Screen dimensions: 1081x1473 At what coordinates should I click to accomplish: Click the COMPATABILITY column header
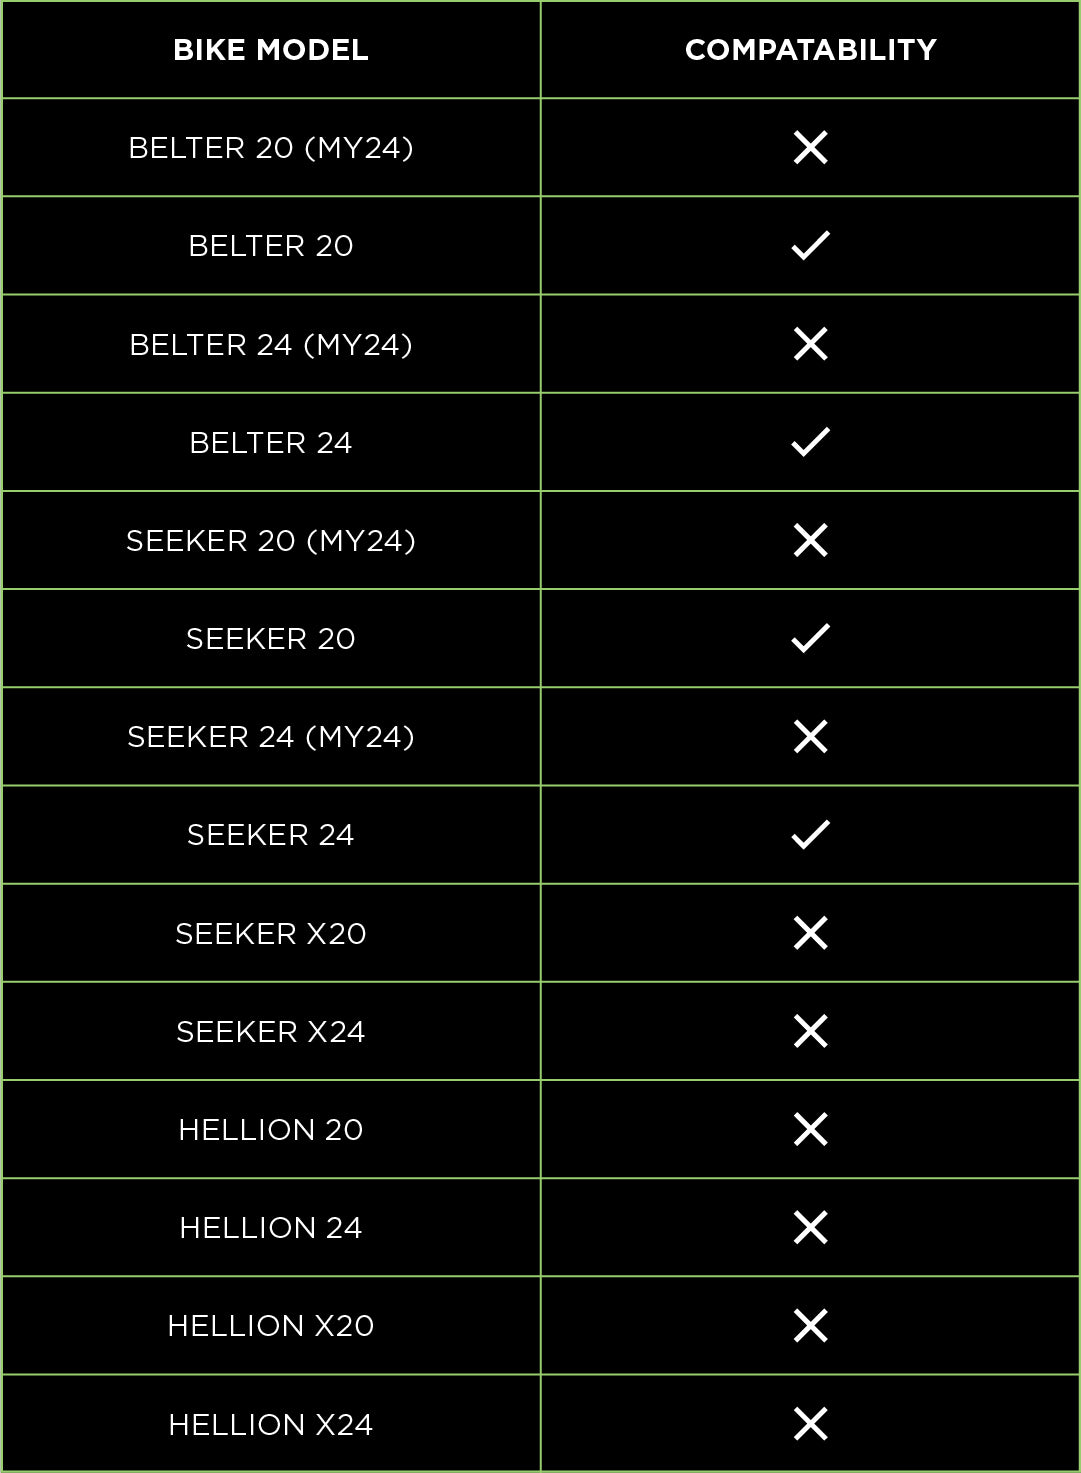tap(810, 50)
